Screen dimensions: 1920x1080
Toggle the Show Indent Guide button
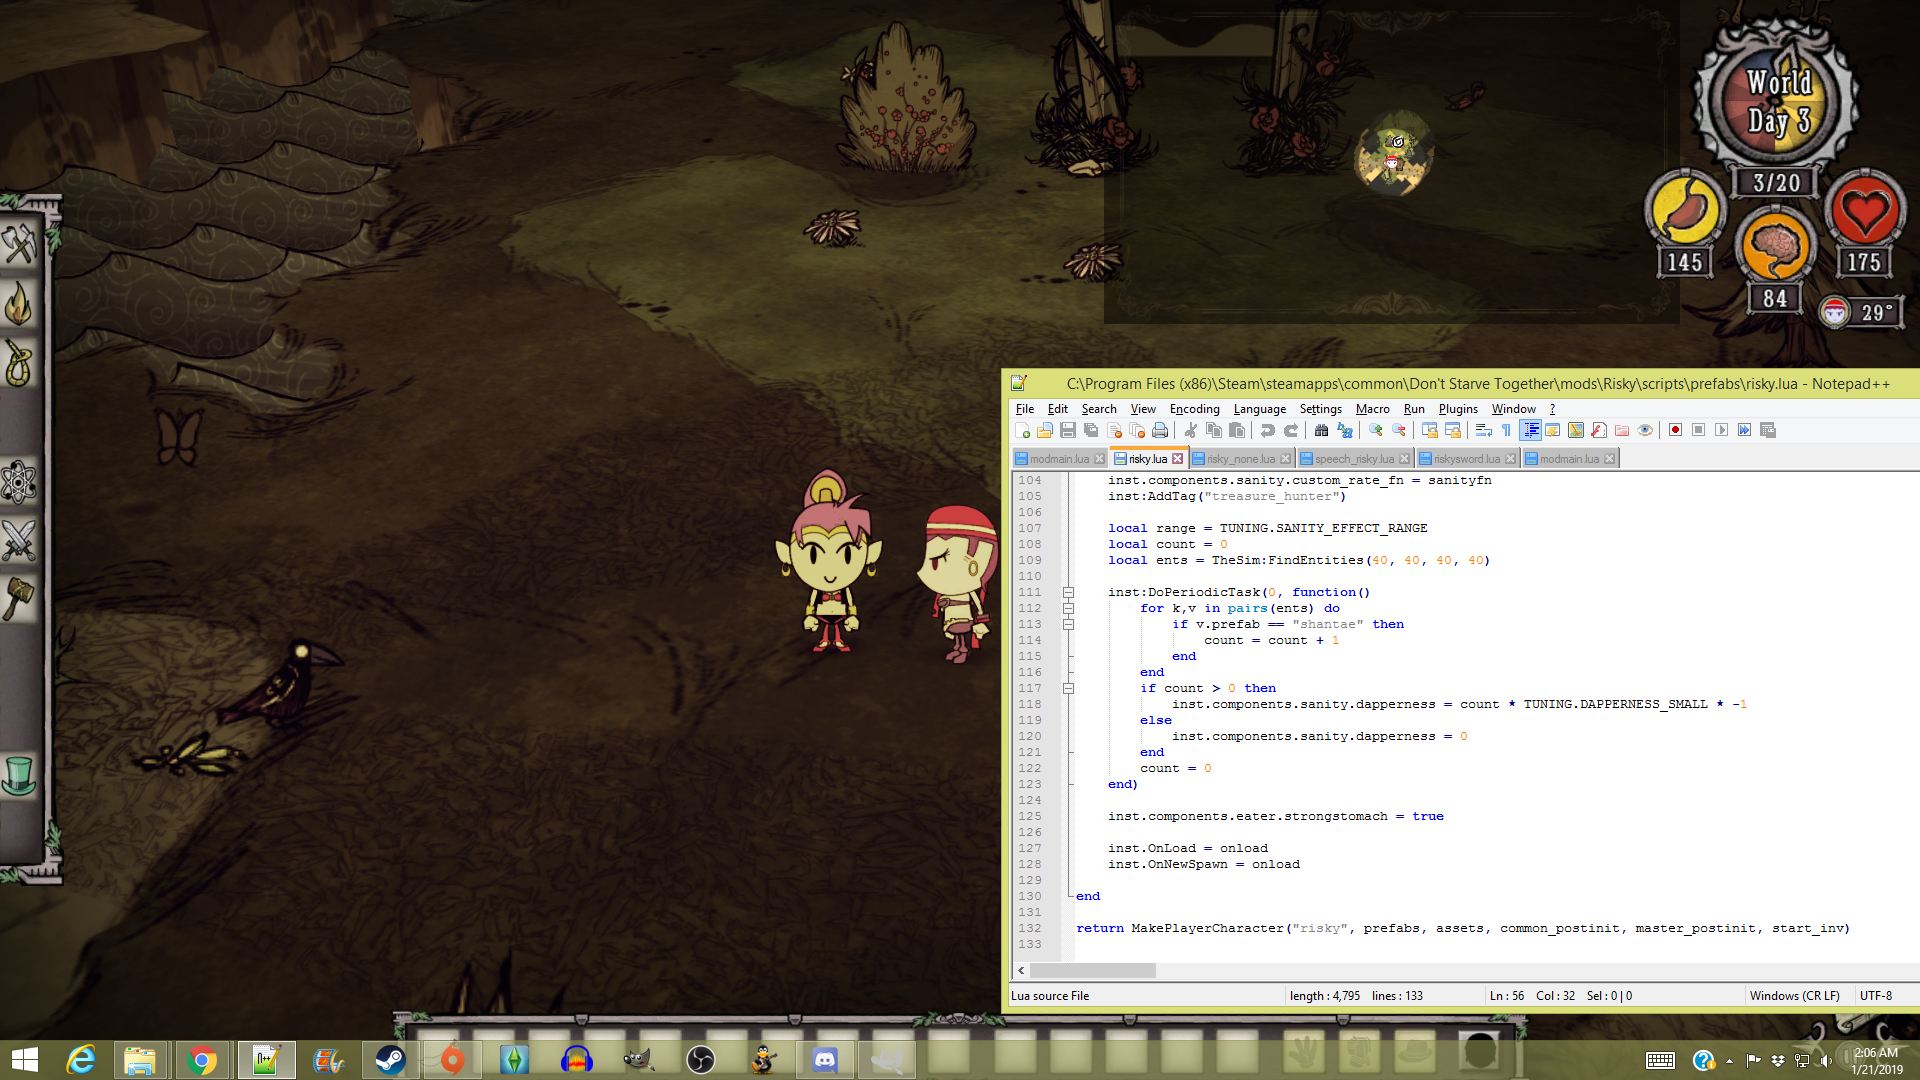1530,430
